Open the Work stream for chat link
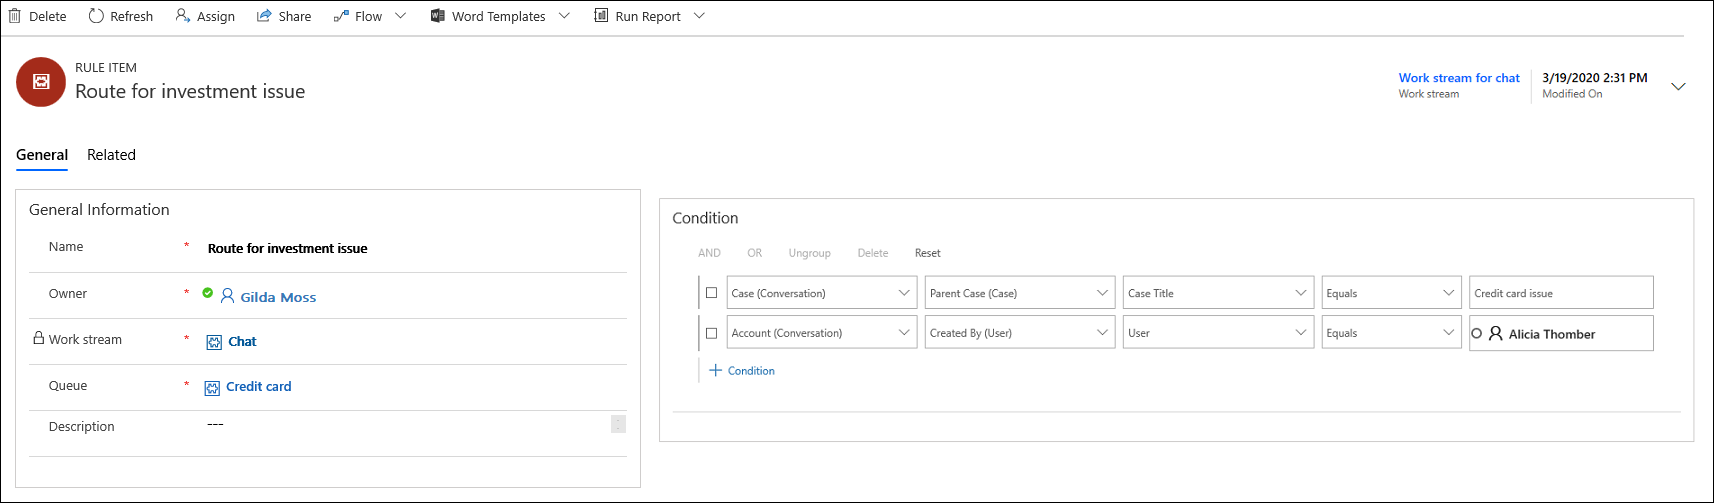This screenshot has width=1715, height=504. point(1459,78)
